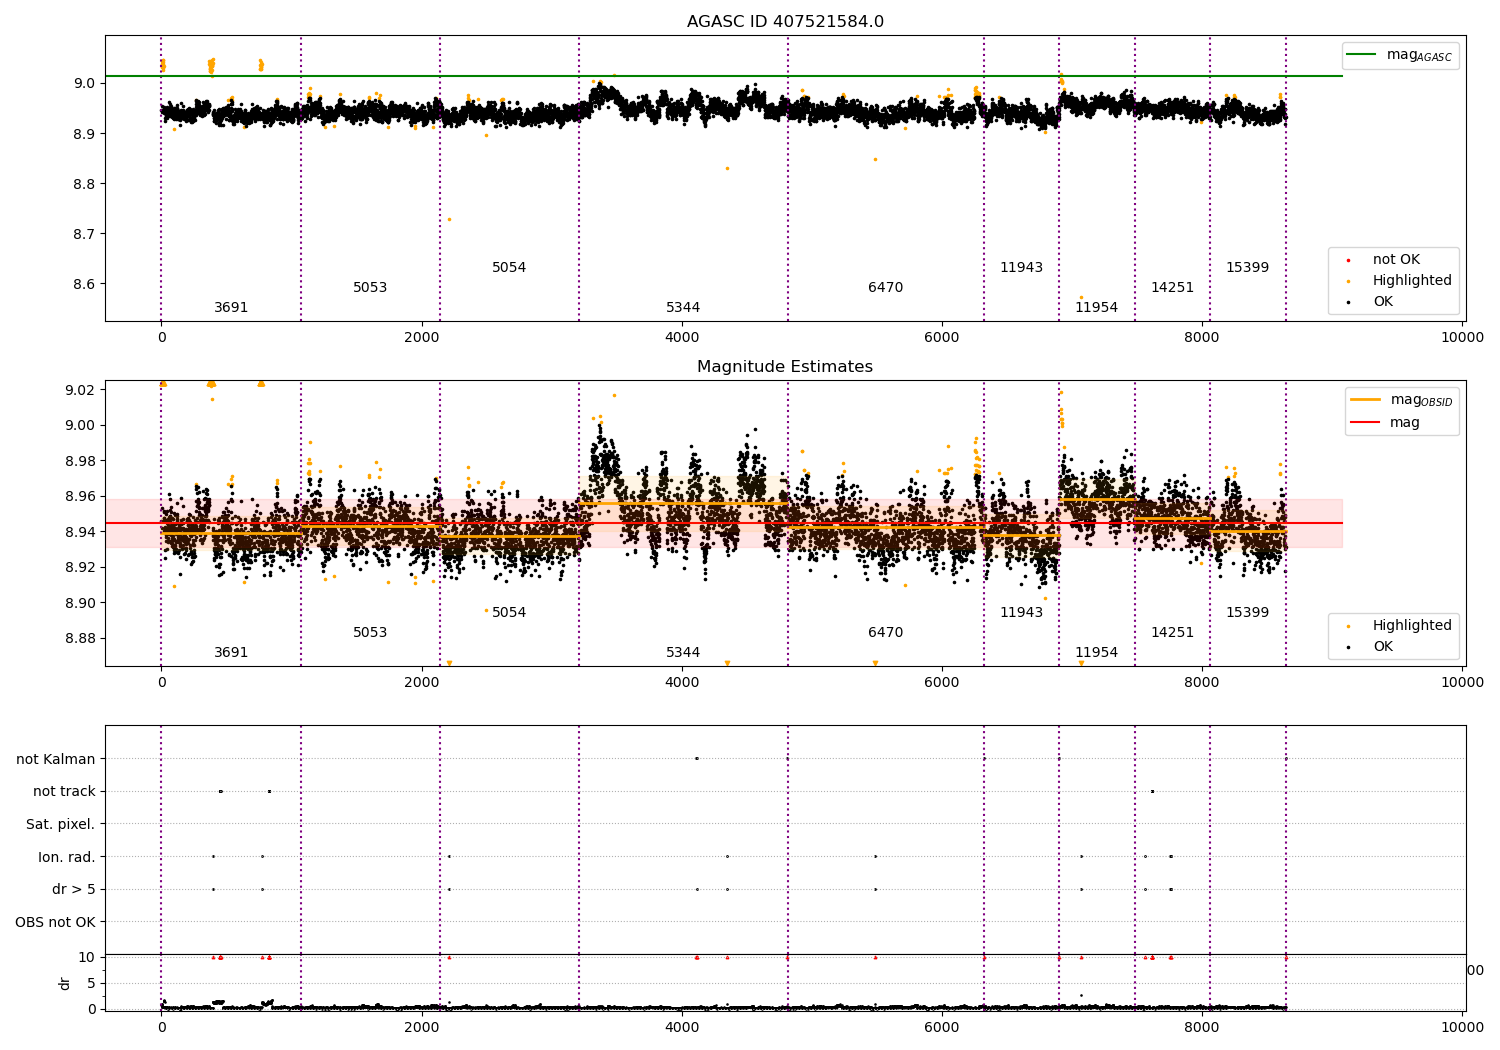Viewport: 1500px width, 1050px height.
Task: Click obsid label 14251 in top plot
Action: (1172, 287)
